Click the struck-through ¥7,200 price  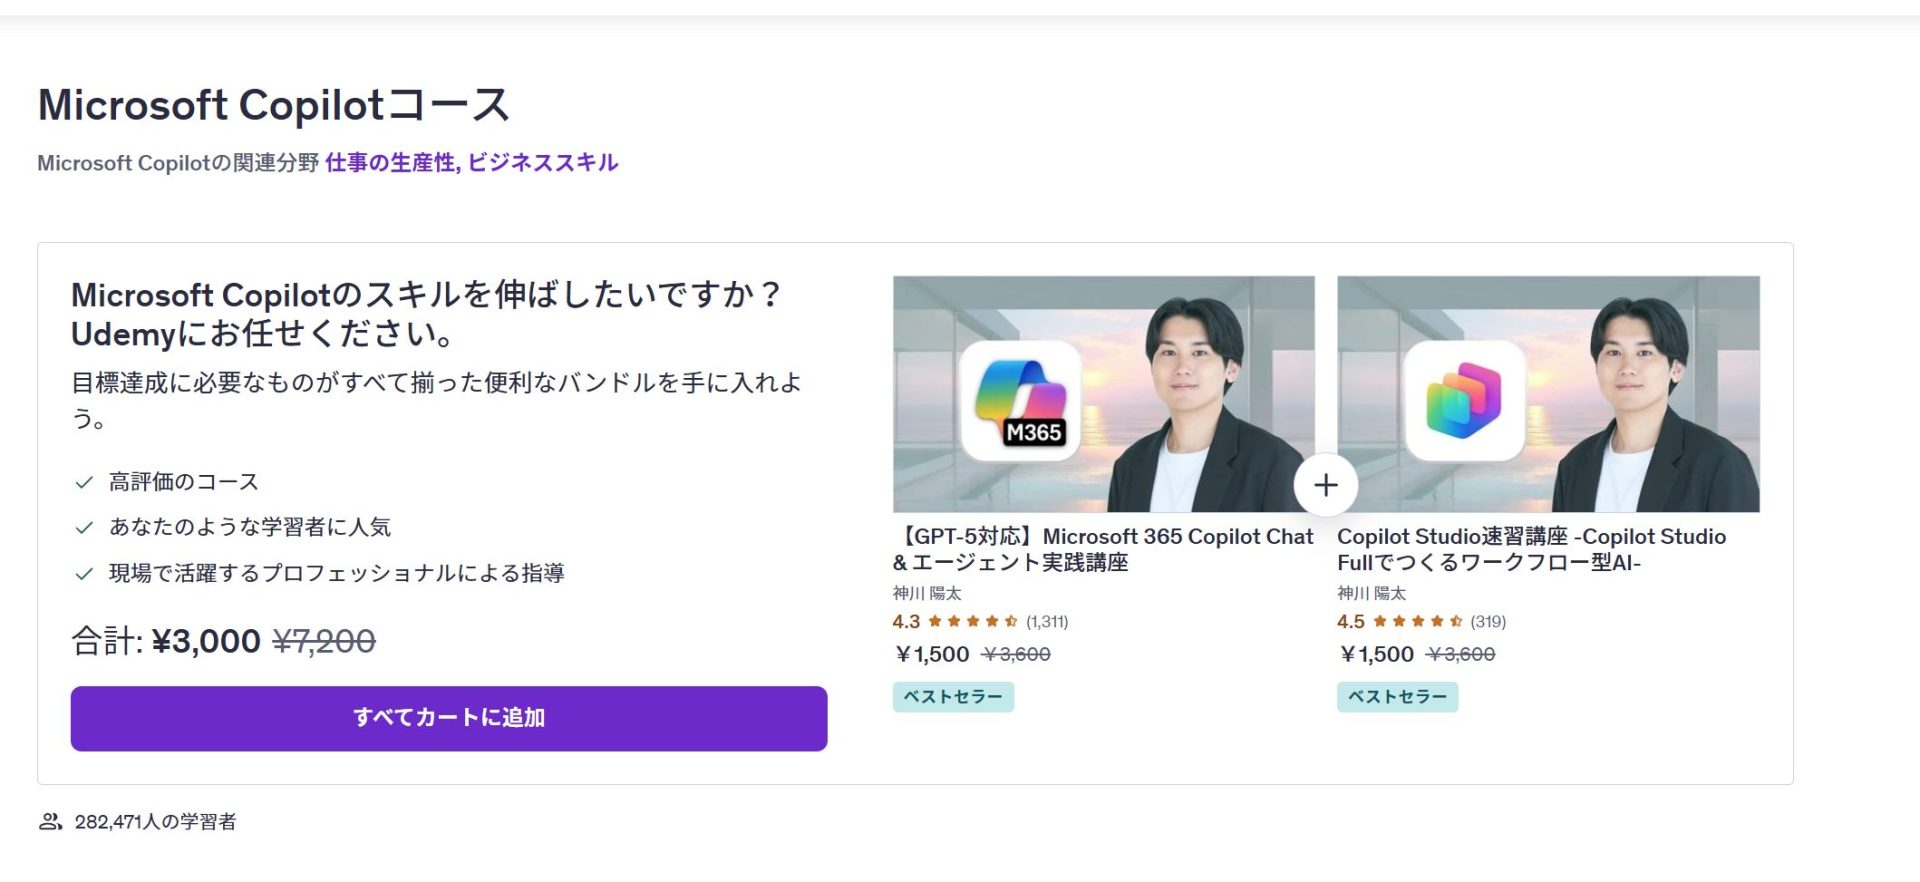(324, 641)
